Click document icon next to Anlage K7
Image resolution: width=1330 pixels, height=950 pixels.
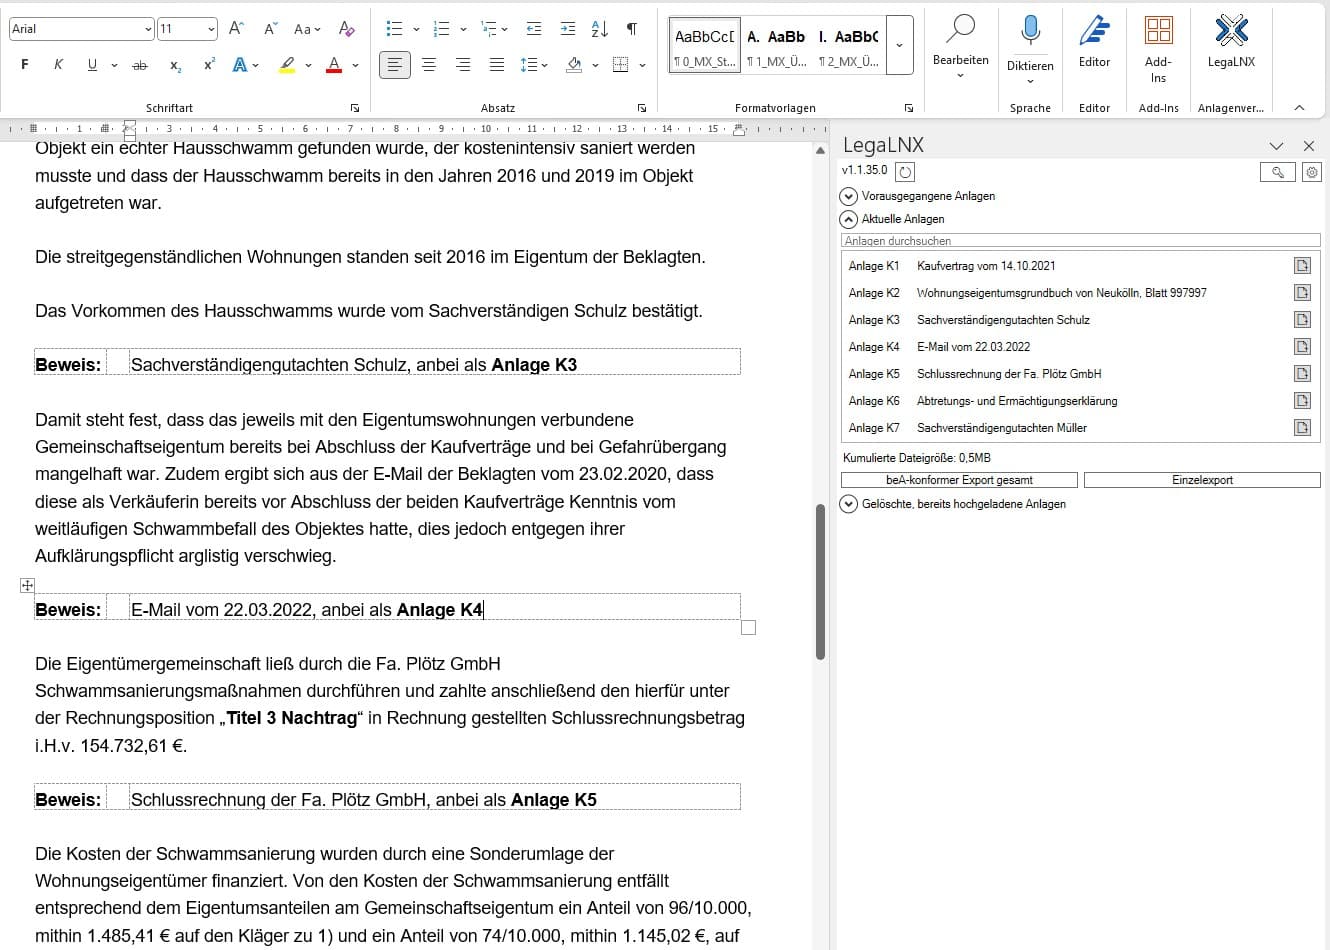click(1302, 428)
